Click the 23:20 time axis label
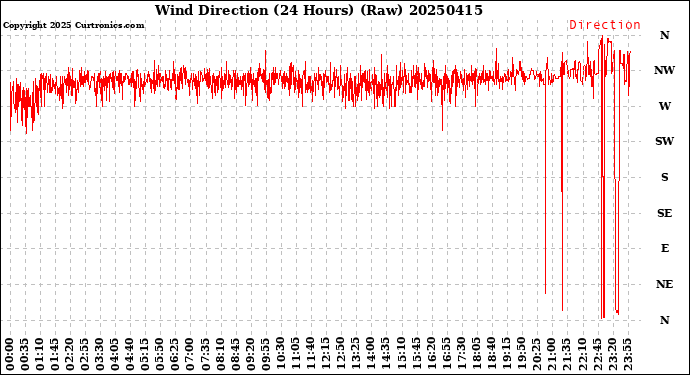This screenshot has height=375, width=690. coord(612,355)
